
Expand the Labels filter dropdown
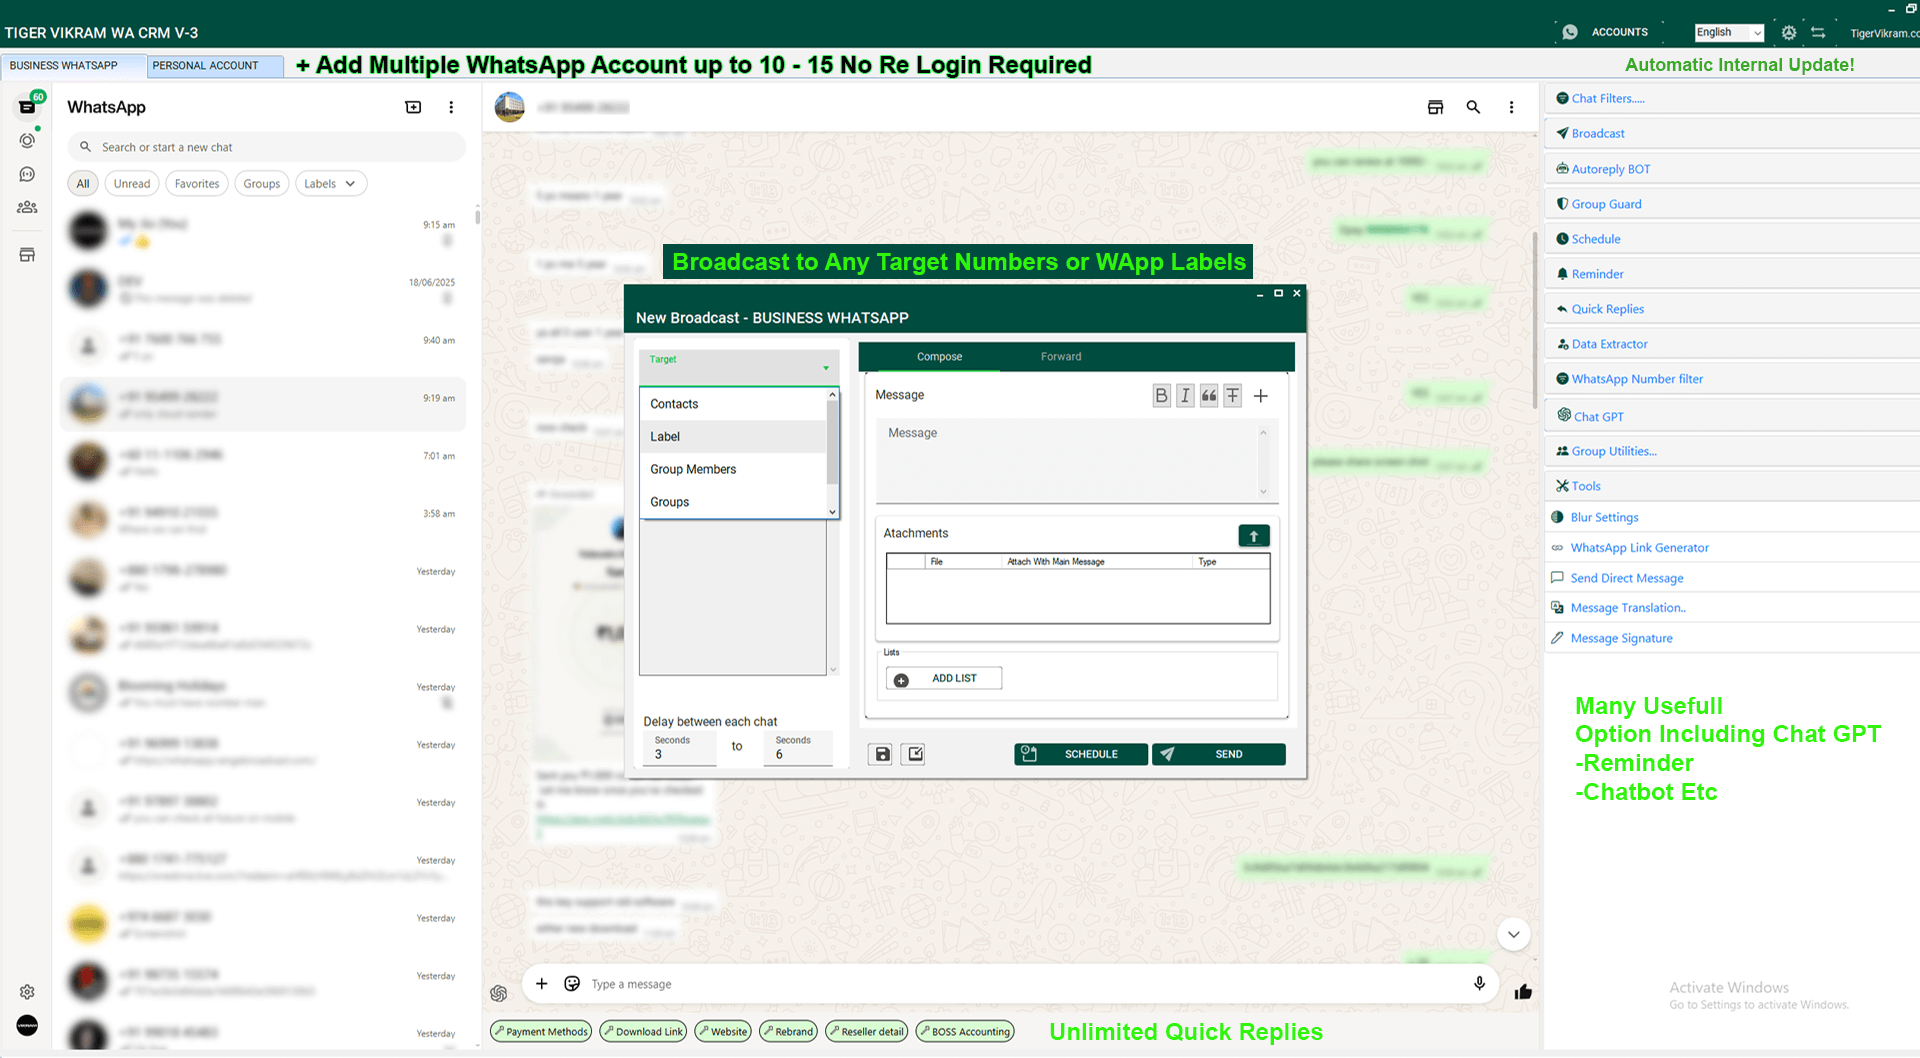[331, 184]
